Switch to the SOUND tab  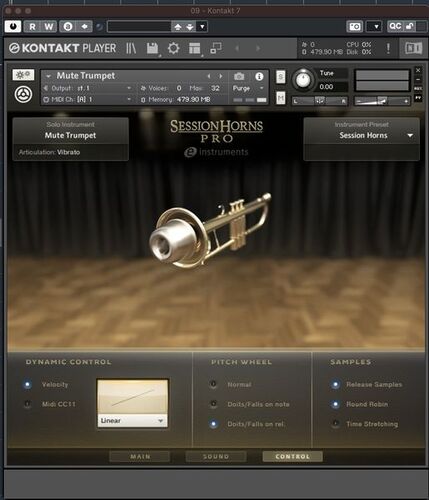(216, 456)
